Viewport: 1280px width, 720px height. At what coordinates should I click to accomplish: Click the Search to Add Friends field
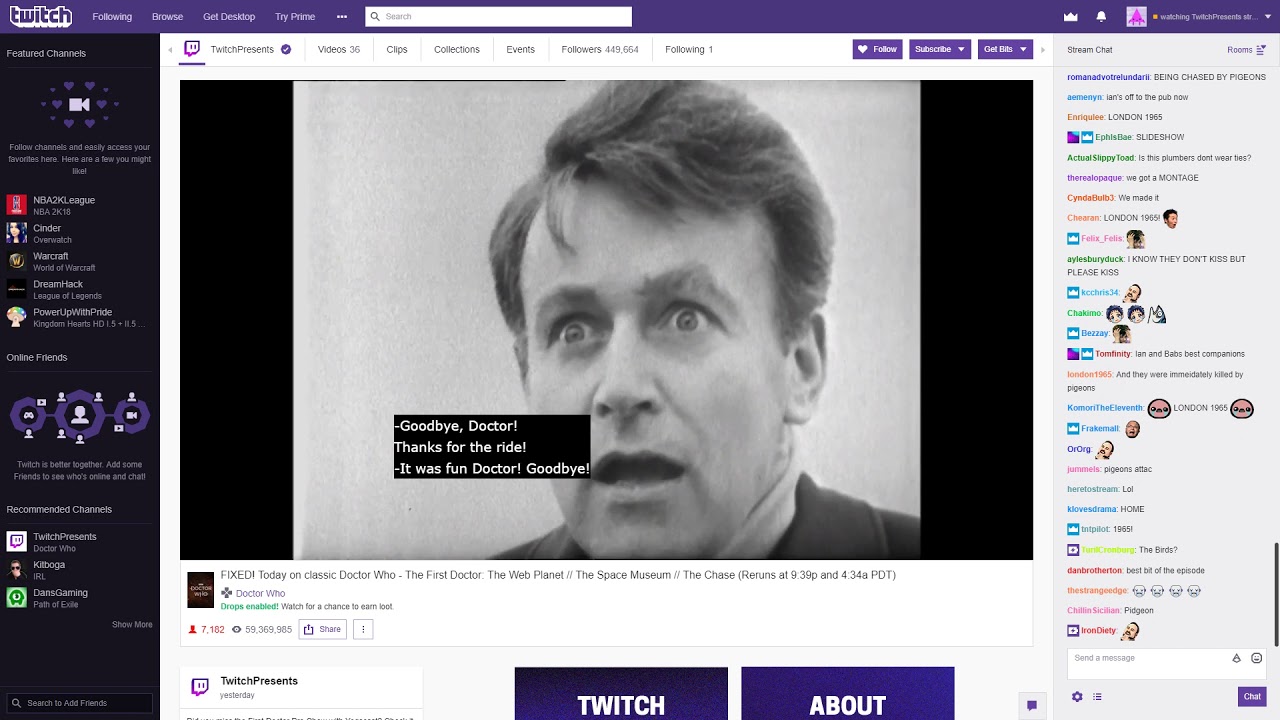80,703
